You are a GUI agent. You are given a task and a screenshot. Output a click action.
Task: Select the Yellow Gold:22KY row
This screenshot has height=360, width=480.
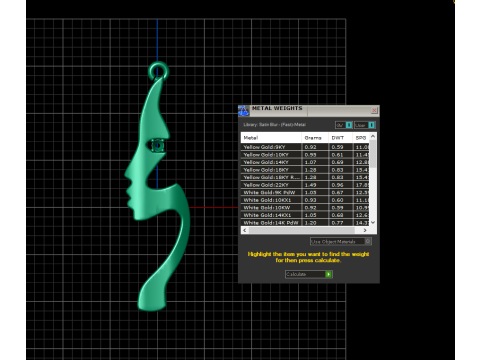(305, 185)
